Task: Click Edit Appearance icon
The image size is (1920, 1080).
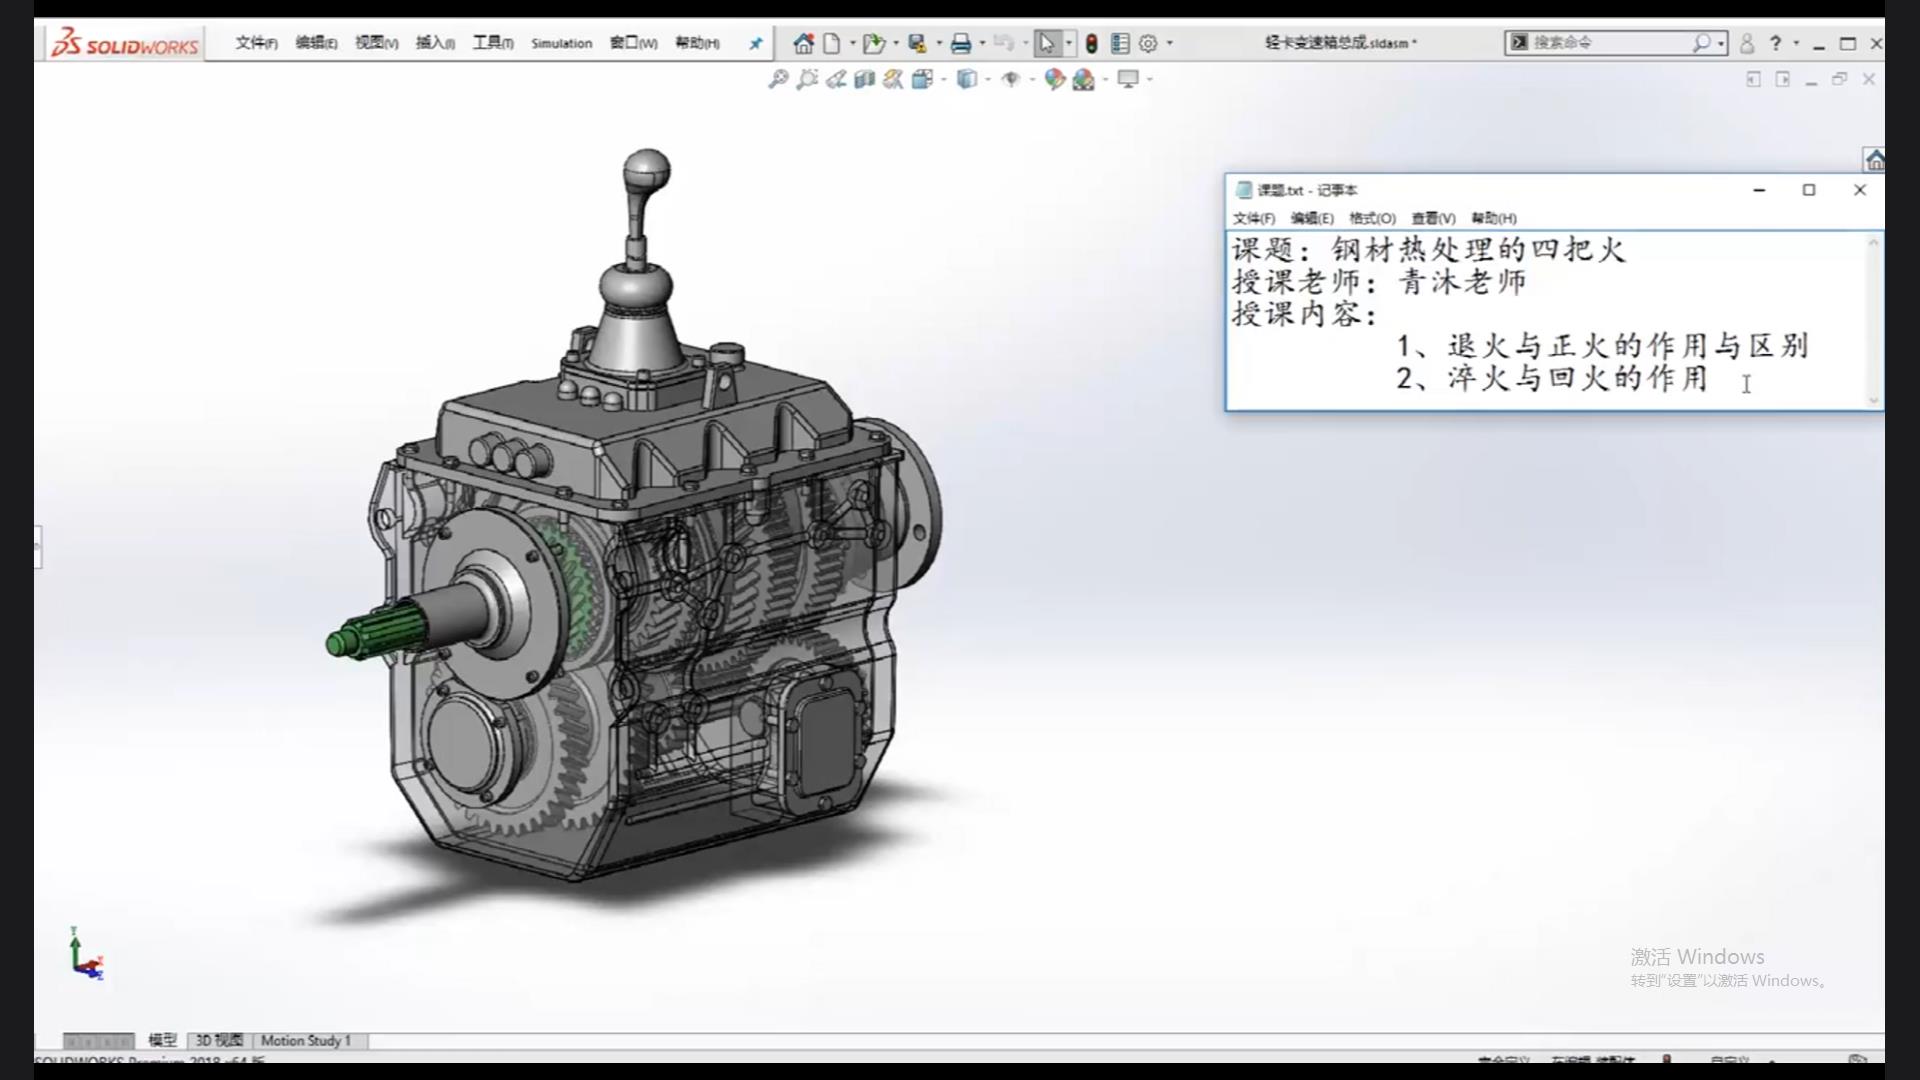Action: (x=1054, y=79)
